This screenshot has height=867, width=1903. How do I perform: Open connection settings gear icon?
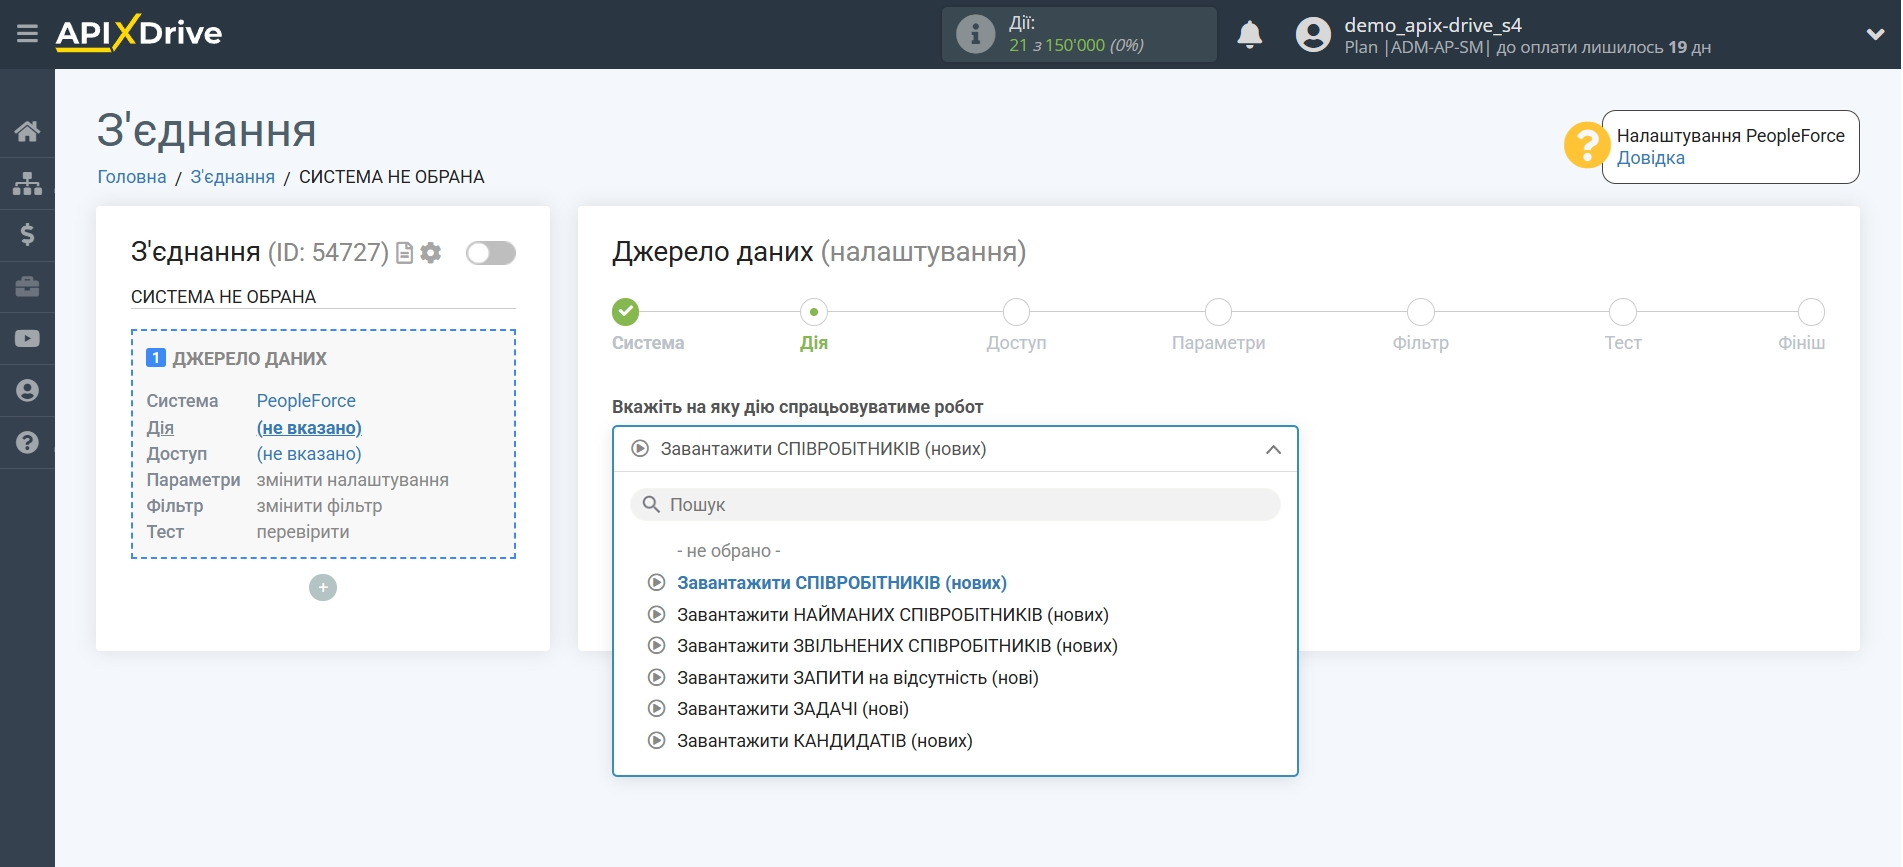(431, 253)
